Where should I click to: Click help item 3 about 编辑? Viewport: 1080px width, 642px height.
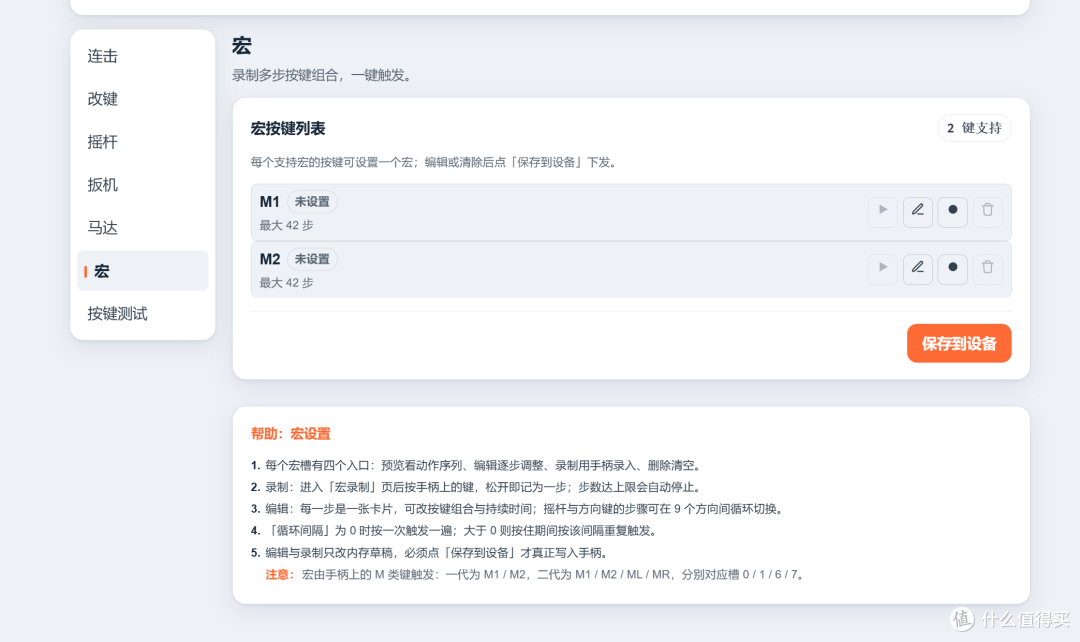click(518, 509)
